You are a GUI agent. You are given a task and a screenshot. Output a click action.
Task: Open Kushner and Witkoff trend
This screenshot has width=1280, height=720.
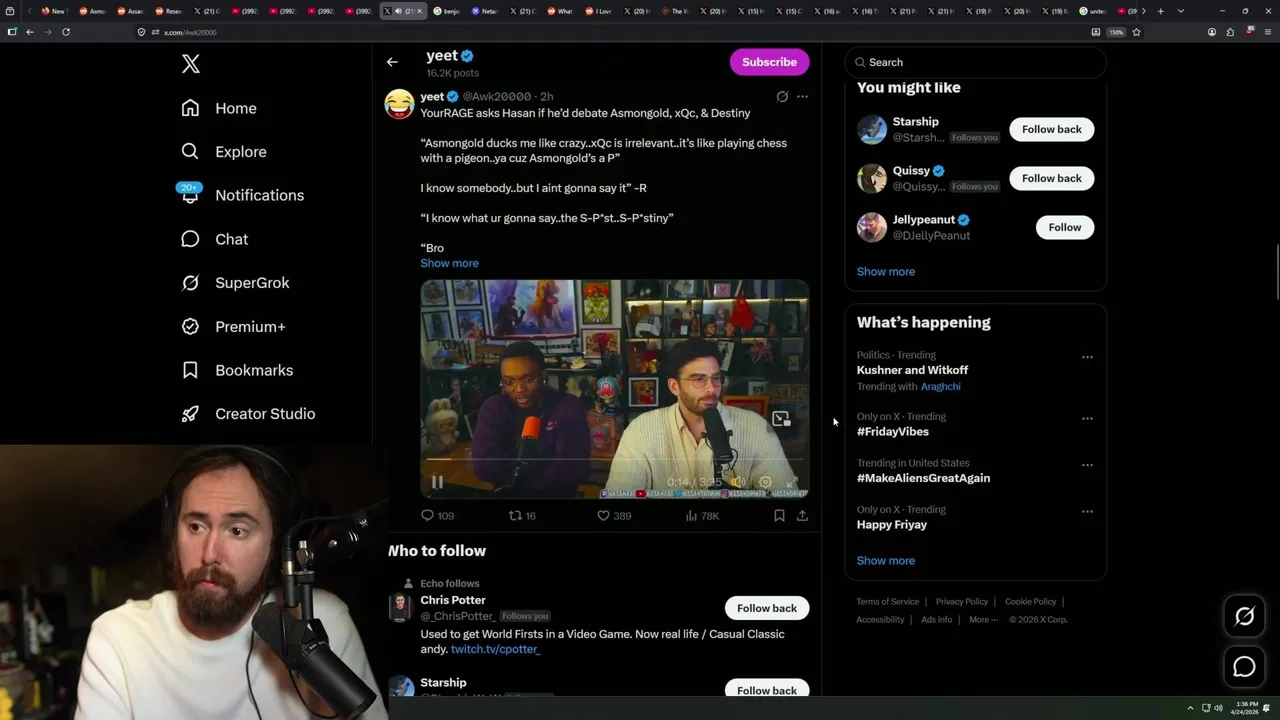coord(912,370)
